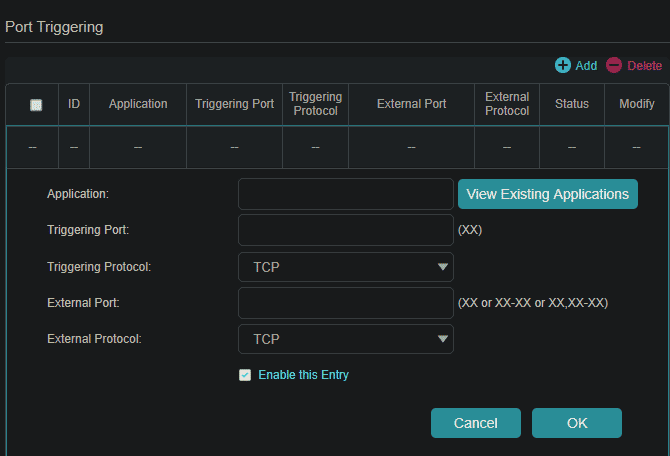Viewport: 670px width, 456px height.
Task: Click the External Port column header
Action: [411, 104]
